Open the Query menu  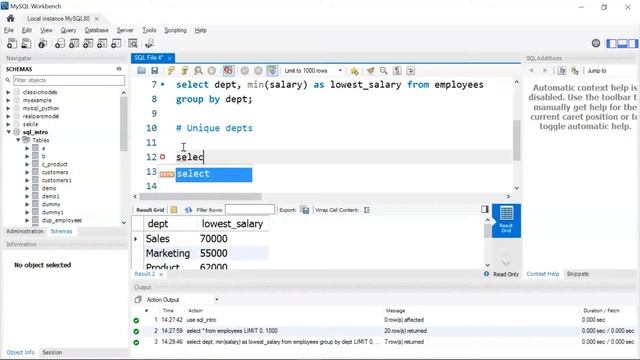[68, 30]
